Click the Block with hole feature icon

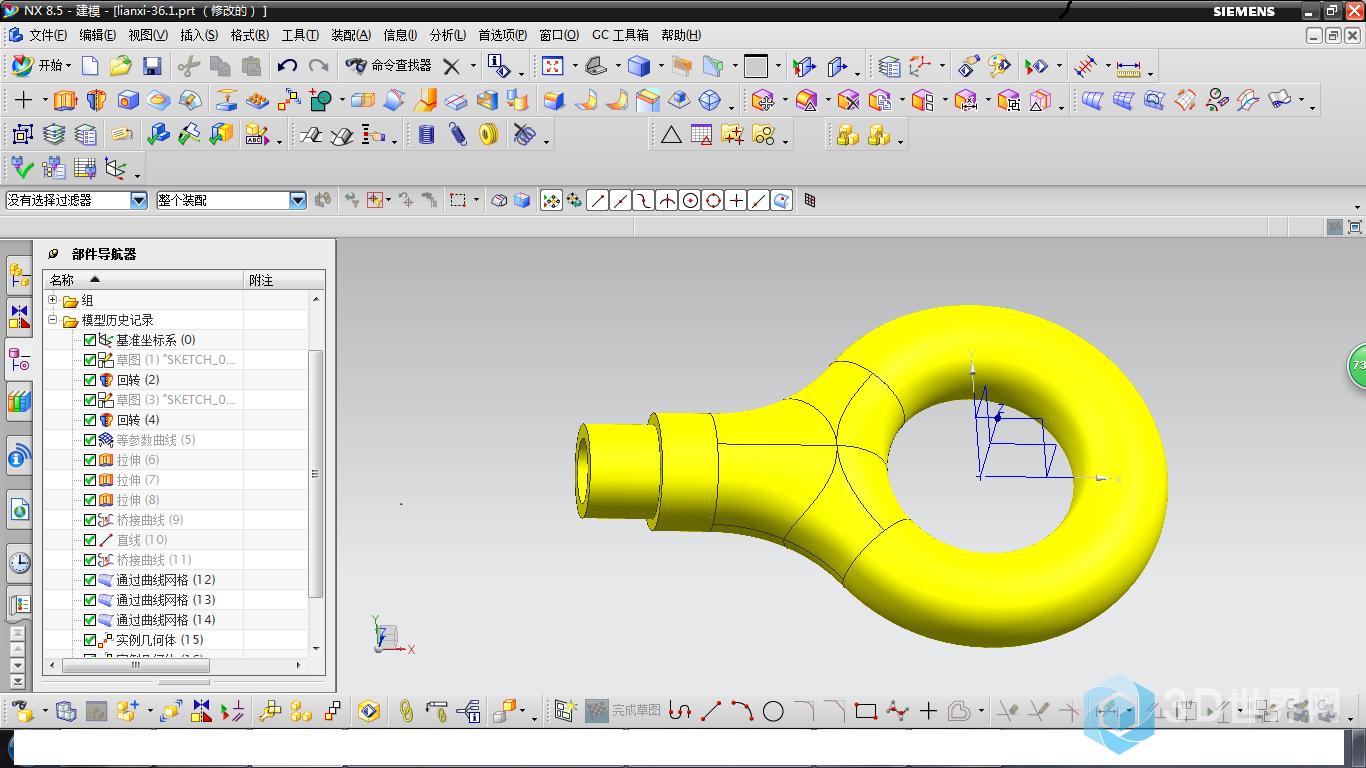pos(128,100)
